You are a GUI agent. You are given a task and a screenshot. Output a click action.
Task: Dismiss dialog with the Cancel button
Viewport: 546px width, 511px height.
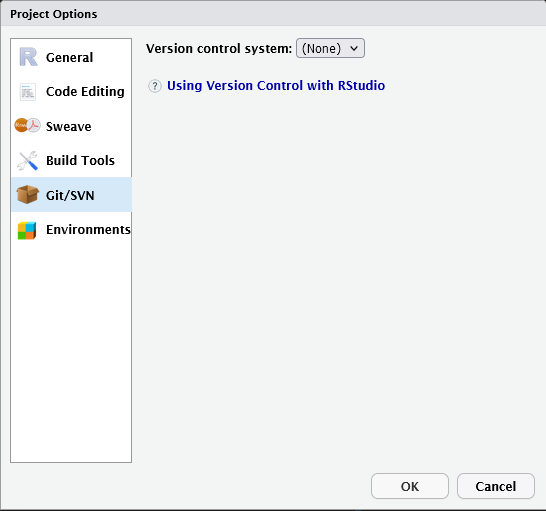click(x=496, y=486)
